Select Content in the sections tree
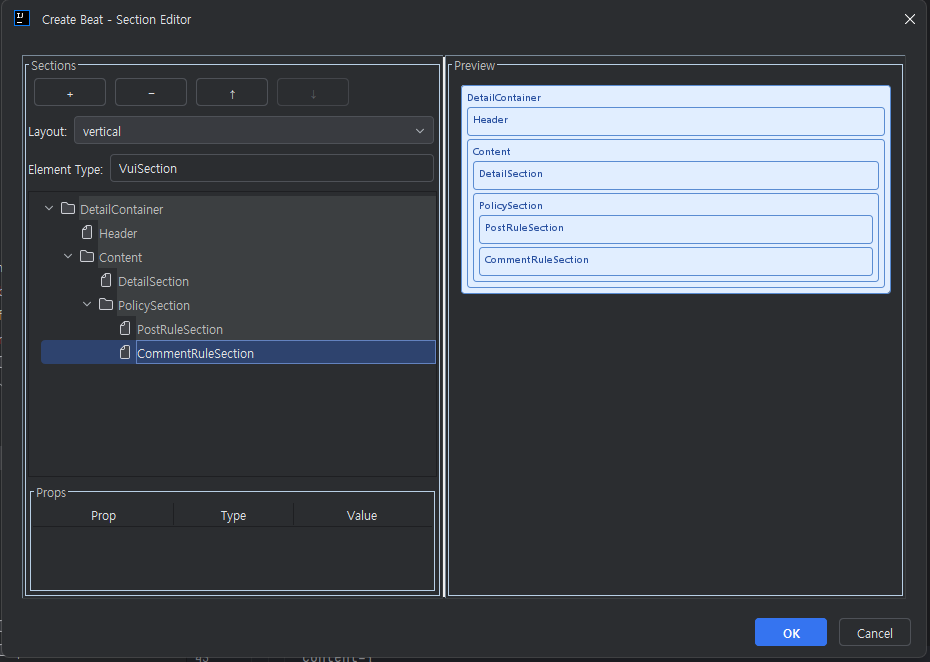The width and height of the screenshot is (930, 662). (120, 257)
